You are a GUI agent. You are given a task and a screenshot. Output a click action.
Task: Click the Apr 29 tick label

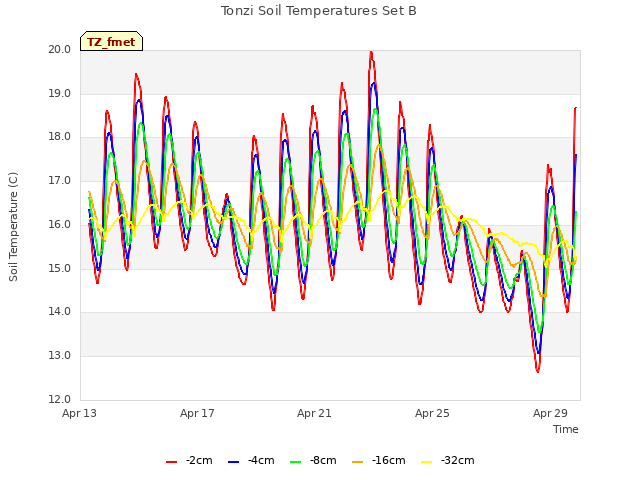[550, 413]
